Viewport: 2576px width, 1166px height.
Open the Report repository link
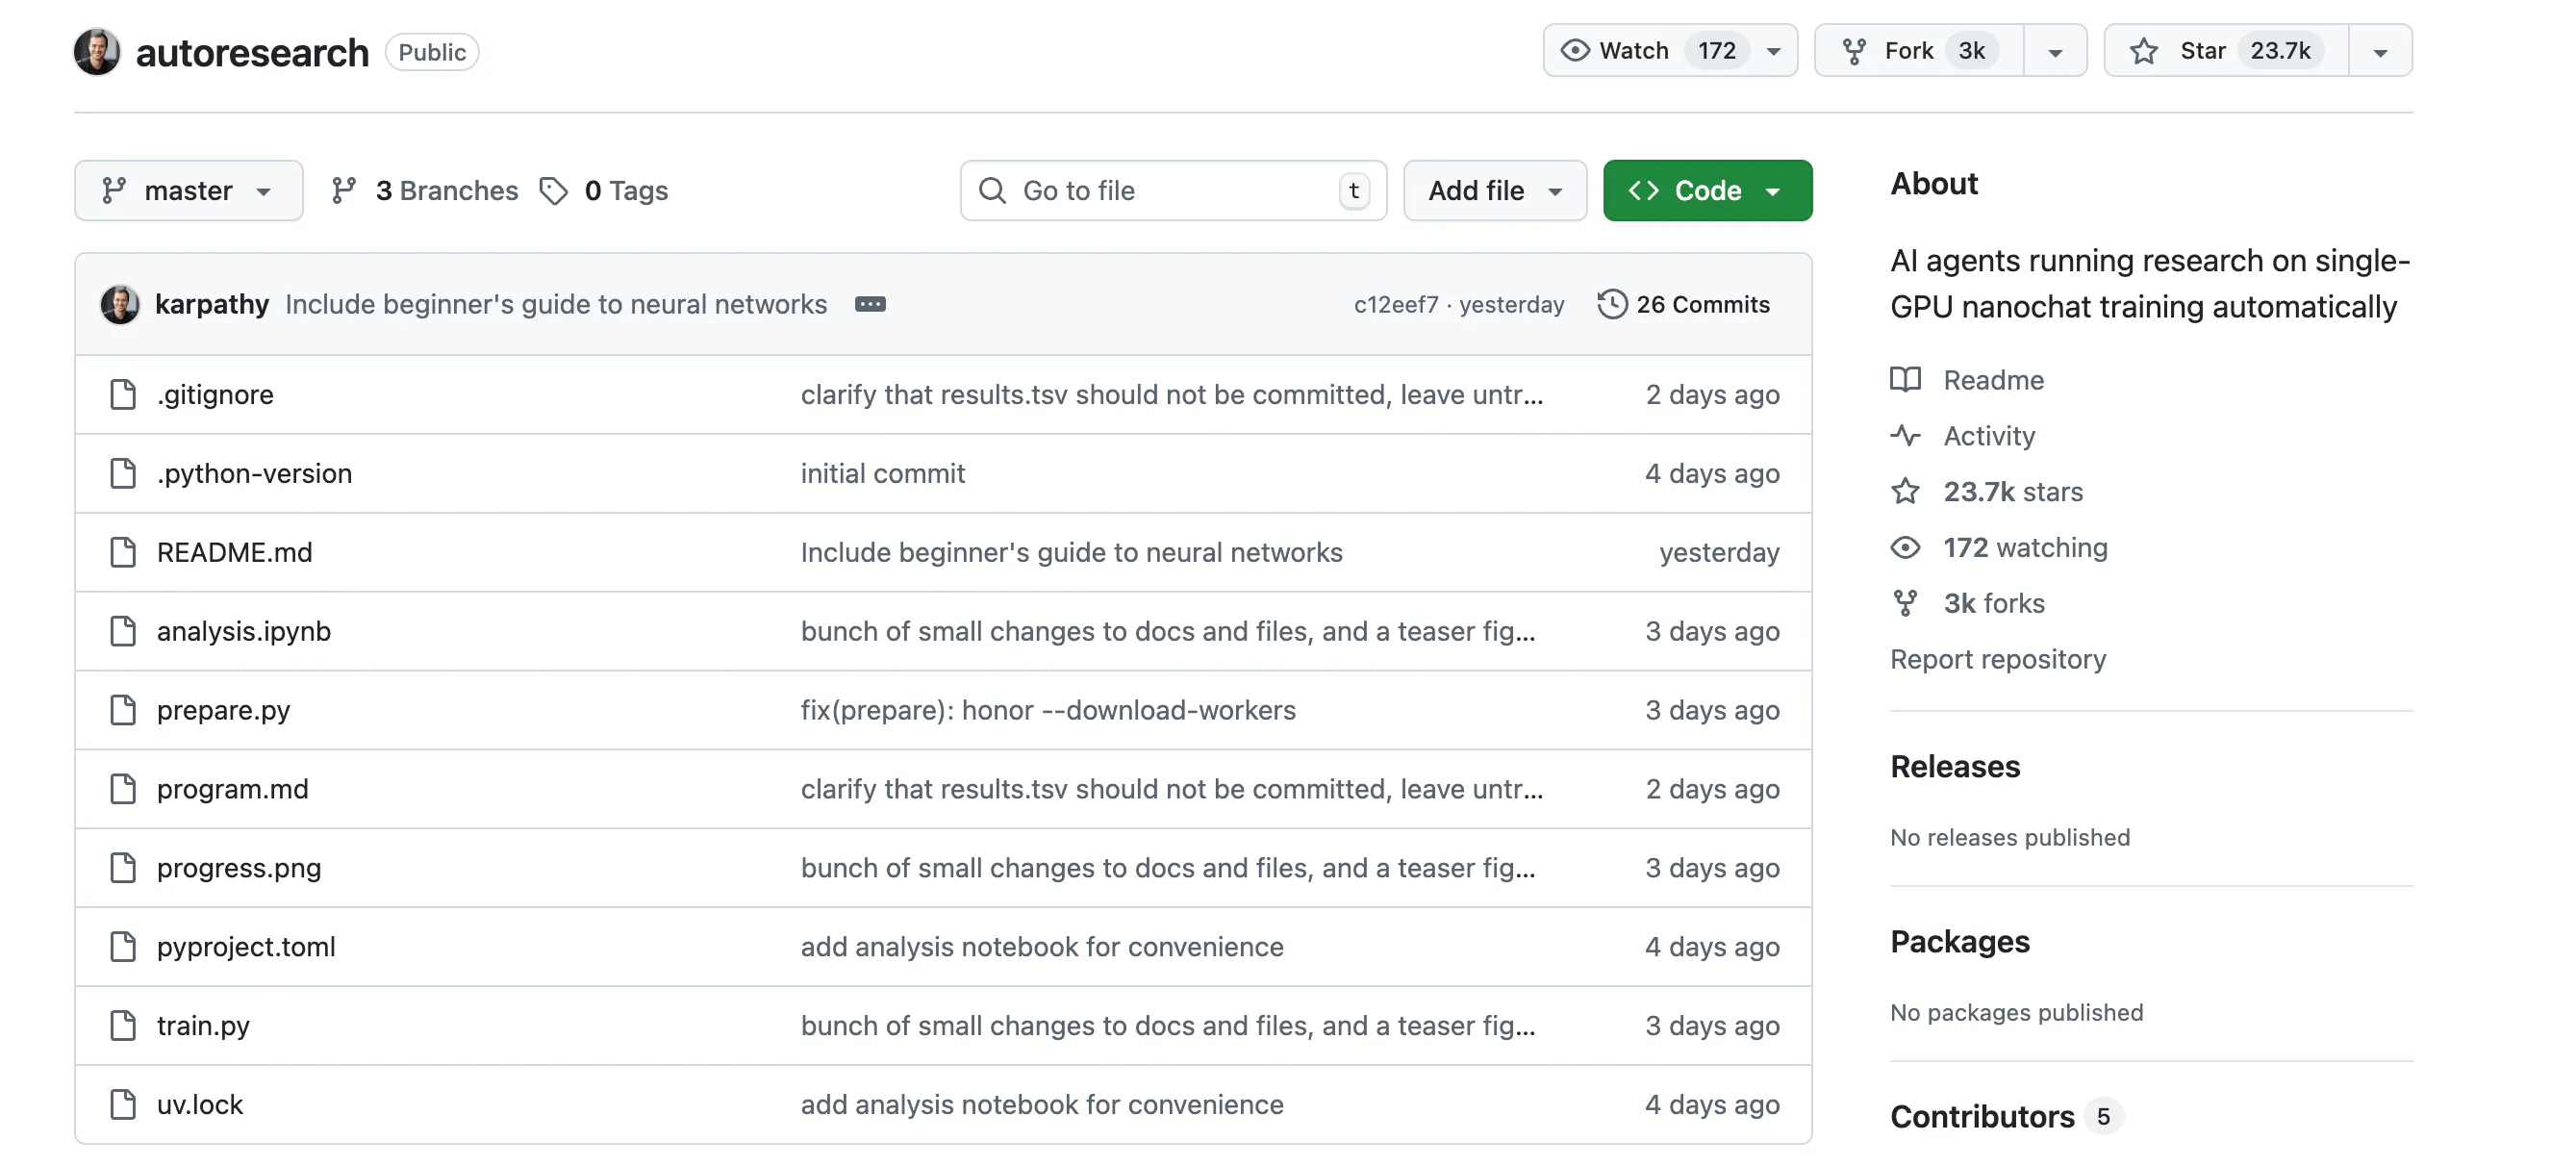point(1997,659)
